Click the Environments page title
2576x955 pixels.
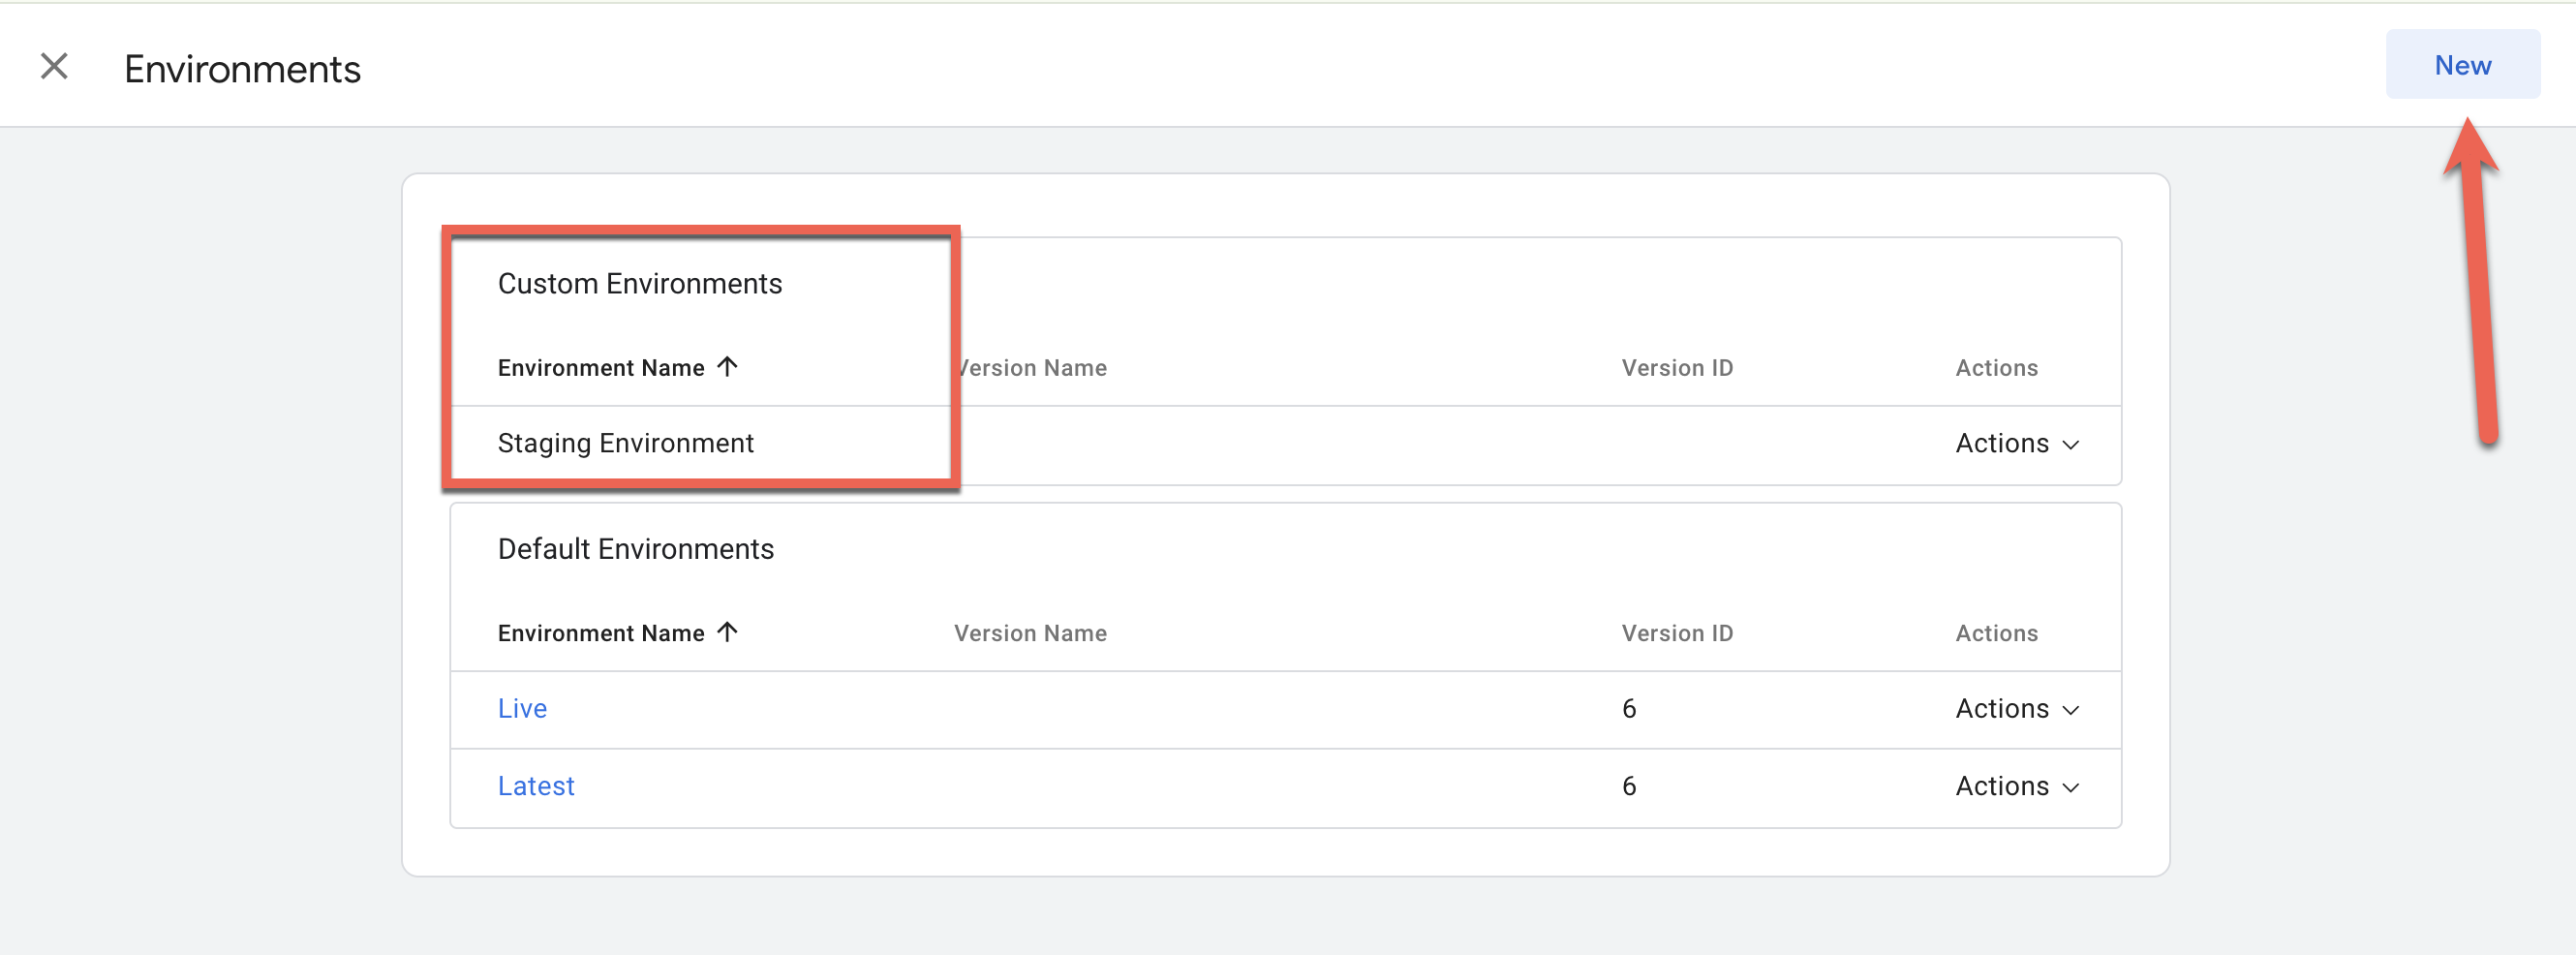click(242, 69)
